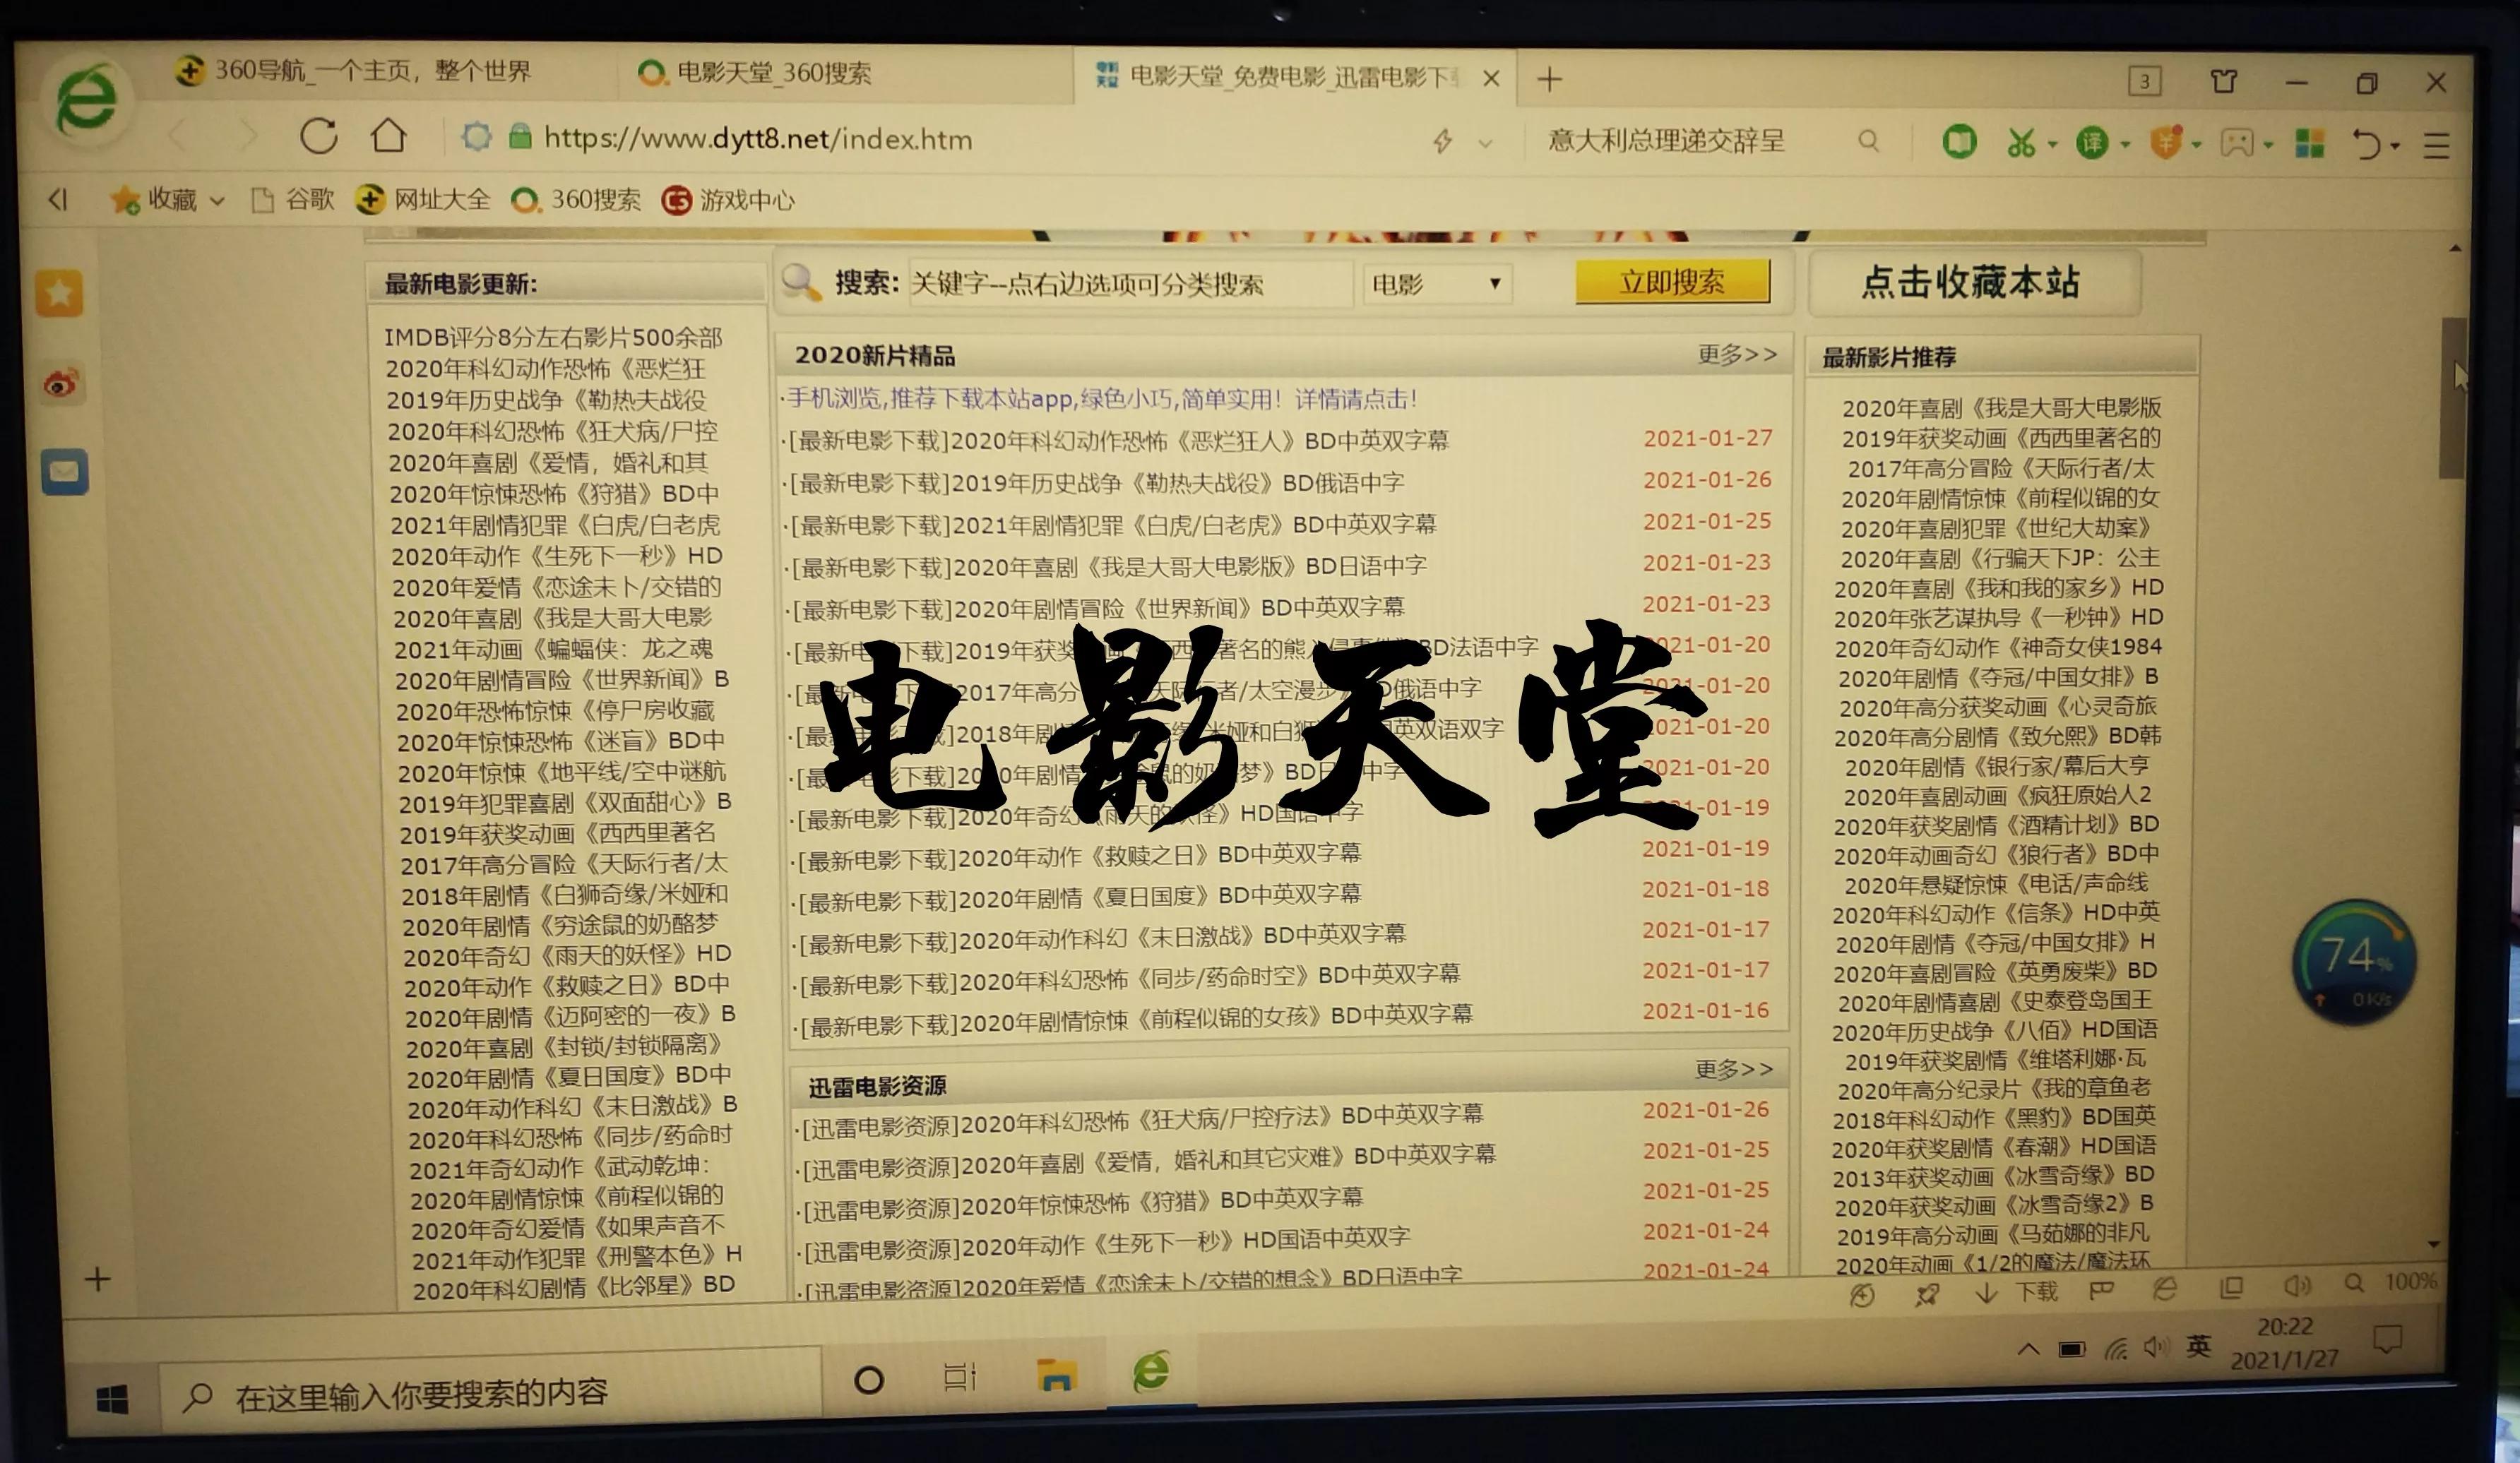Open the browser apps grid icon
This screenshot has height=1463, width=2520.
click(2311, 143)
